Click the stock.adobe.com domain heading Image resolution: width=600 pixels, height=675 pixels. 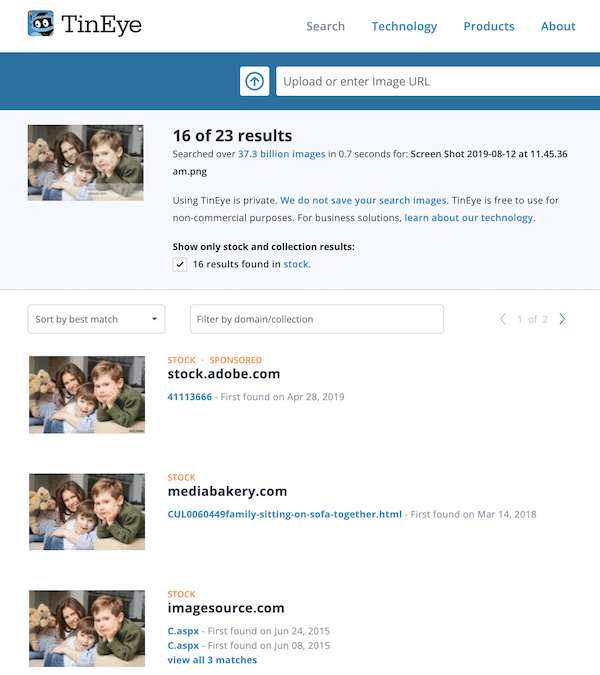click(x=224, y=374)
